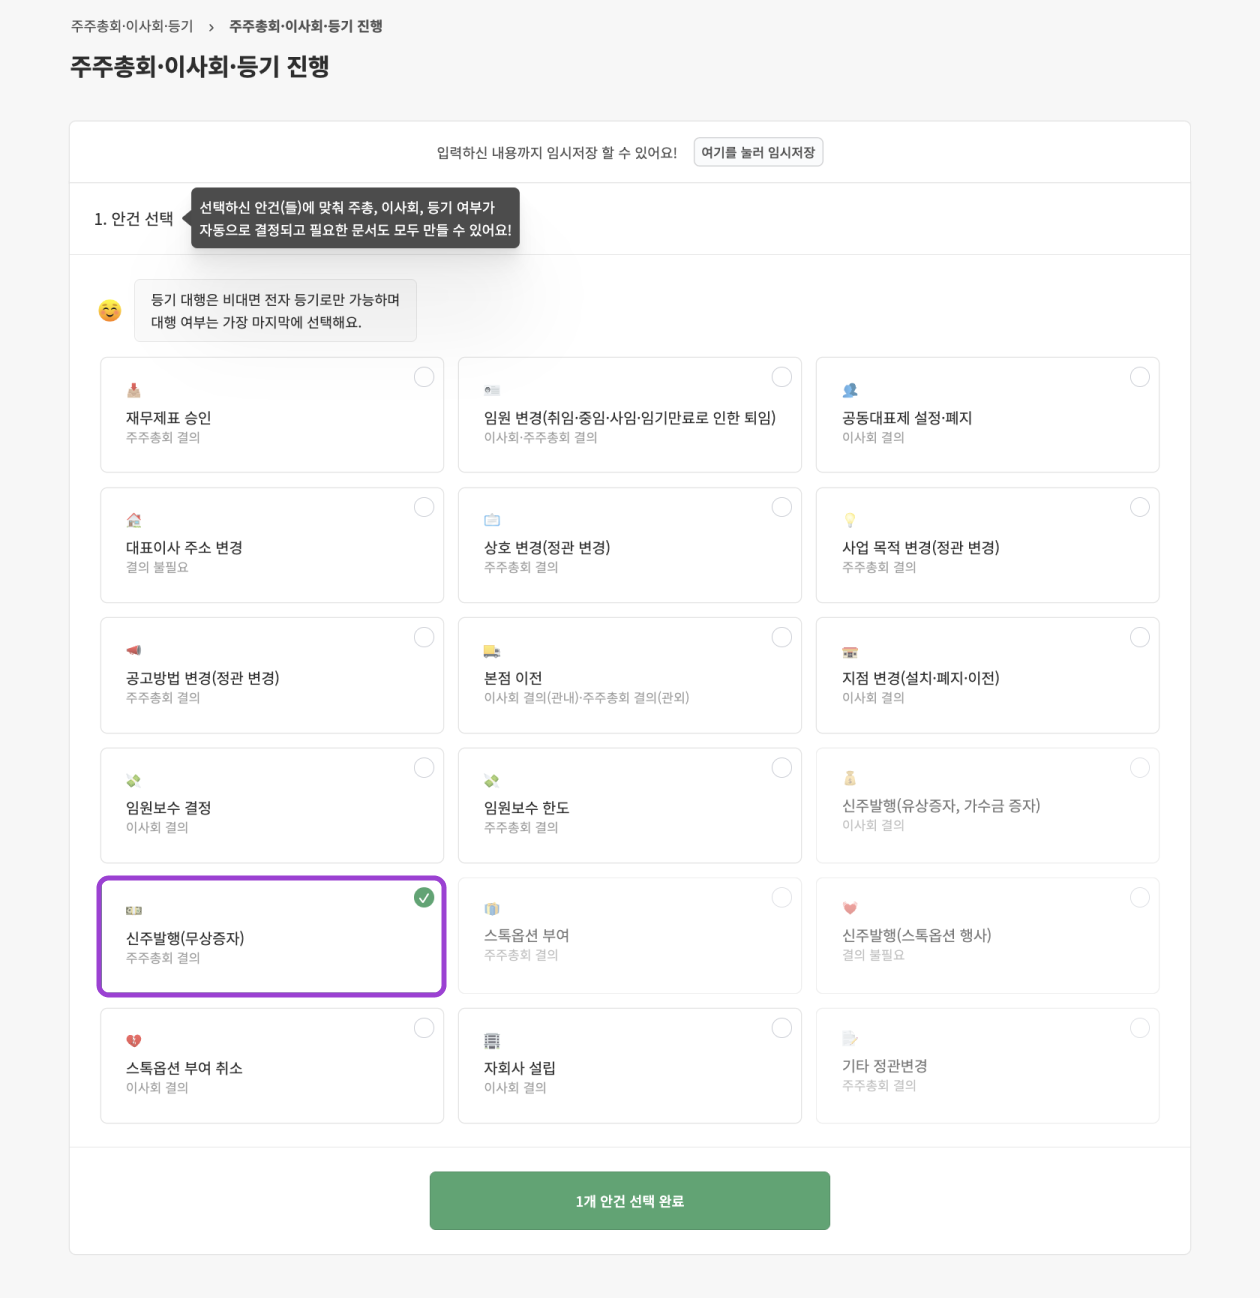Deselect the checkmark on 신주발행(무상증자) card

[x=424, y=898]
